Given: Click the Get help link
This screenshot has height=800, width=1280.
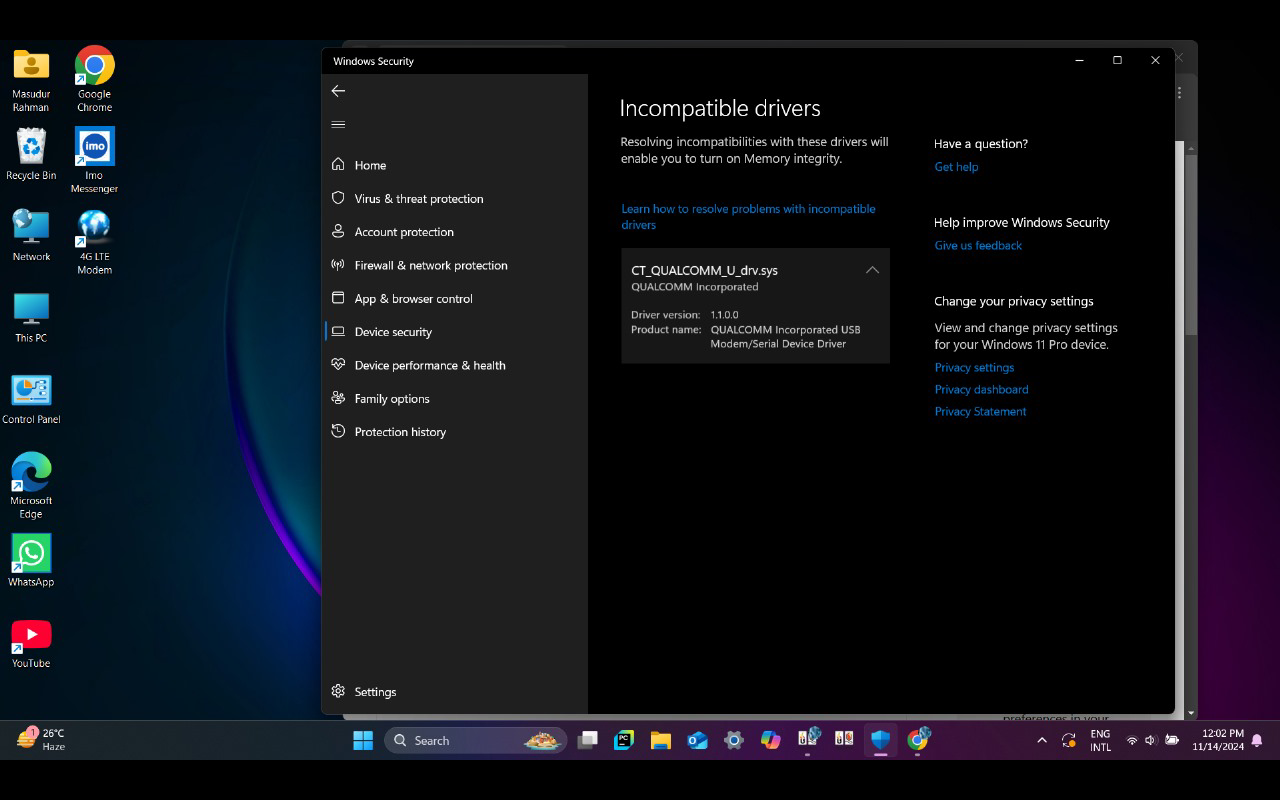Looking at the screenshot, I should [x=956, y=167].
